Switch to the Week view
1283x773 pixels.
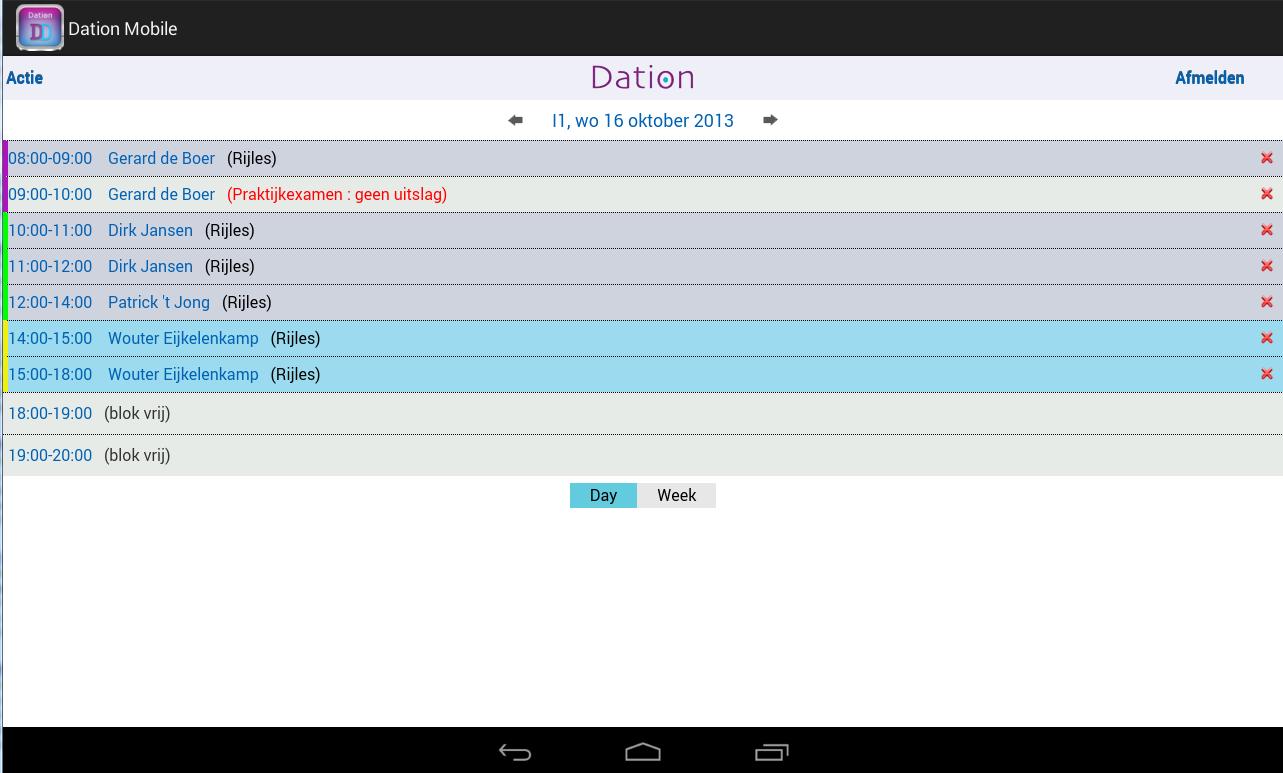click(x=676, y=495)
